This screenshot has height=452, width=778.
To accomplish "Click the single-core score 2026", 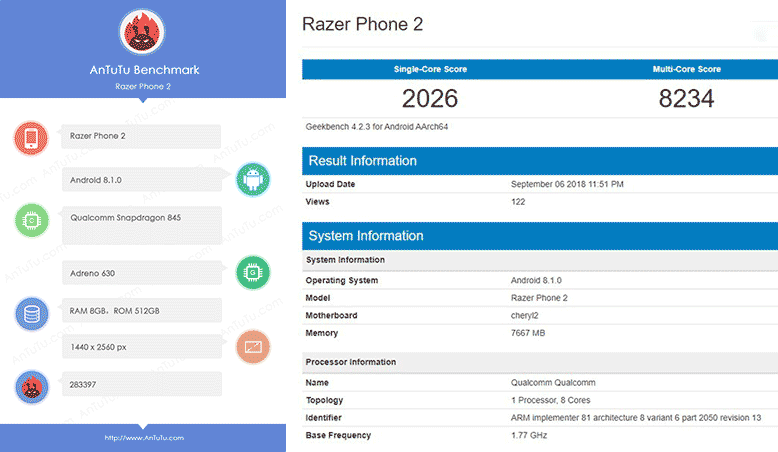I will (430, 98).
